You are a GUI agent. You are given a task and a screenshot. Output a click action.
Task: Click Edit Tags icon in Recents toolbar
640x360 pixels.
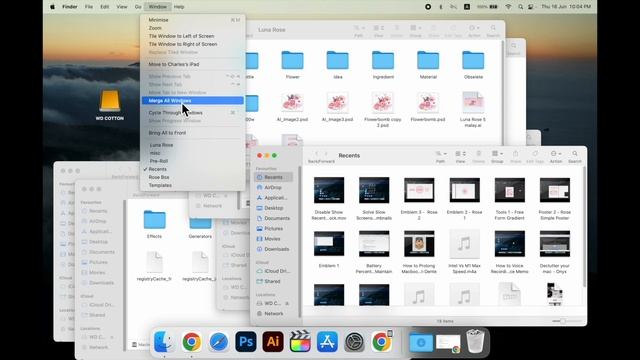(x=535, y=154)
